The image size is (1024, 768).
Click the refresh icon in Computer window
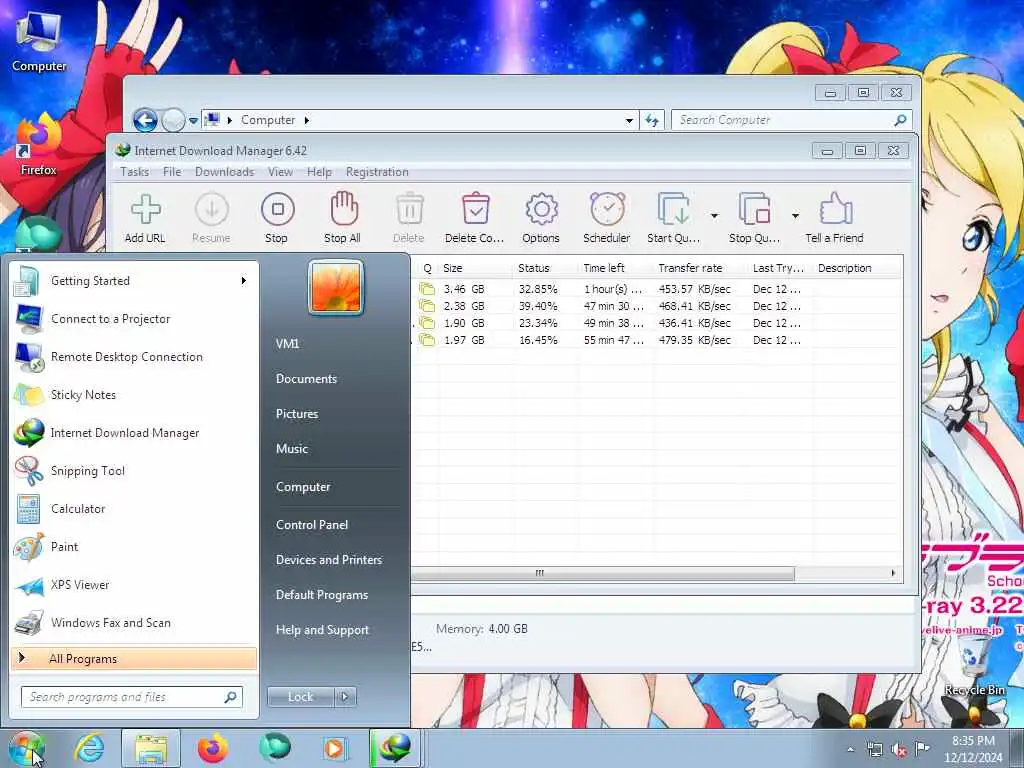coord(652,120)
